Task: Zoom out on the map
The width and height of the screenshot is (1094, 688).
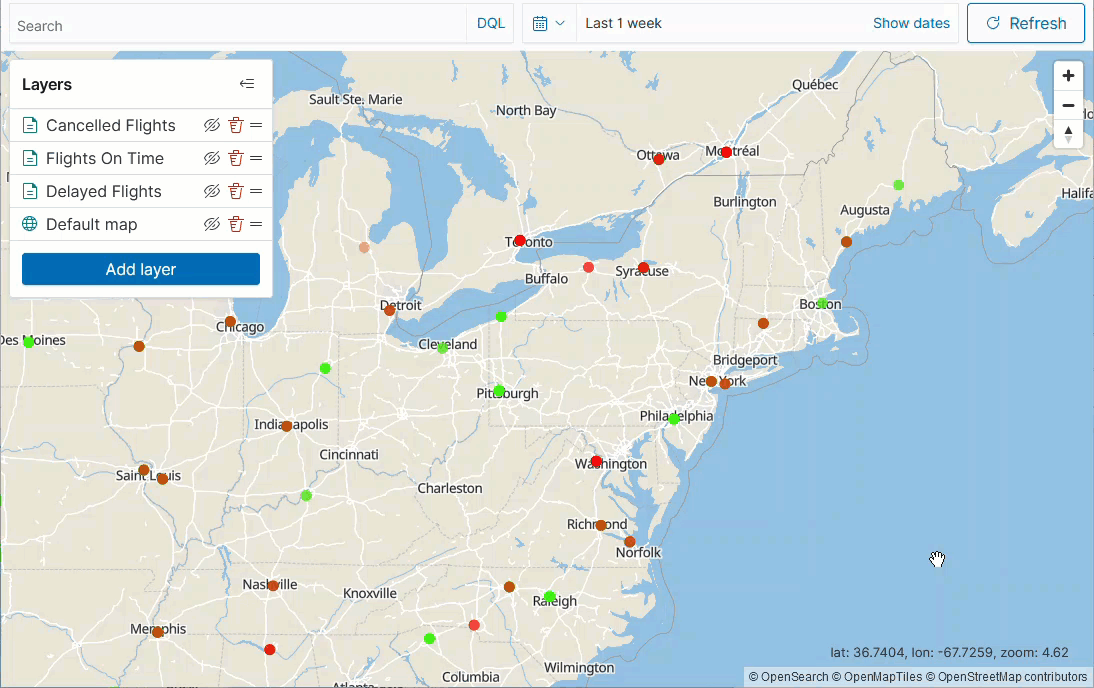Action: 1068,105
